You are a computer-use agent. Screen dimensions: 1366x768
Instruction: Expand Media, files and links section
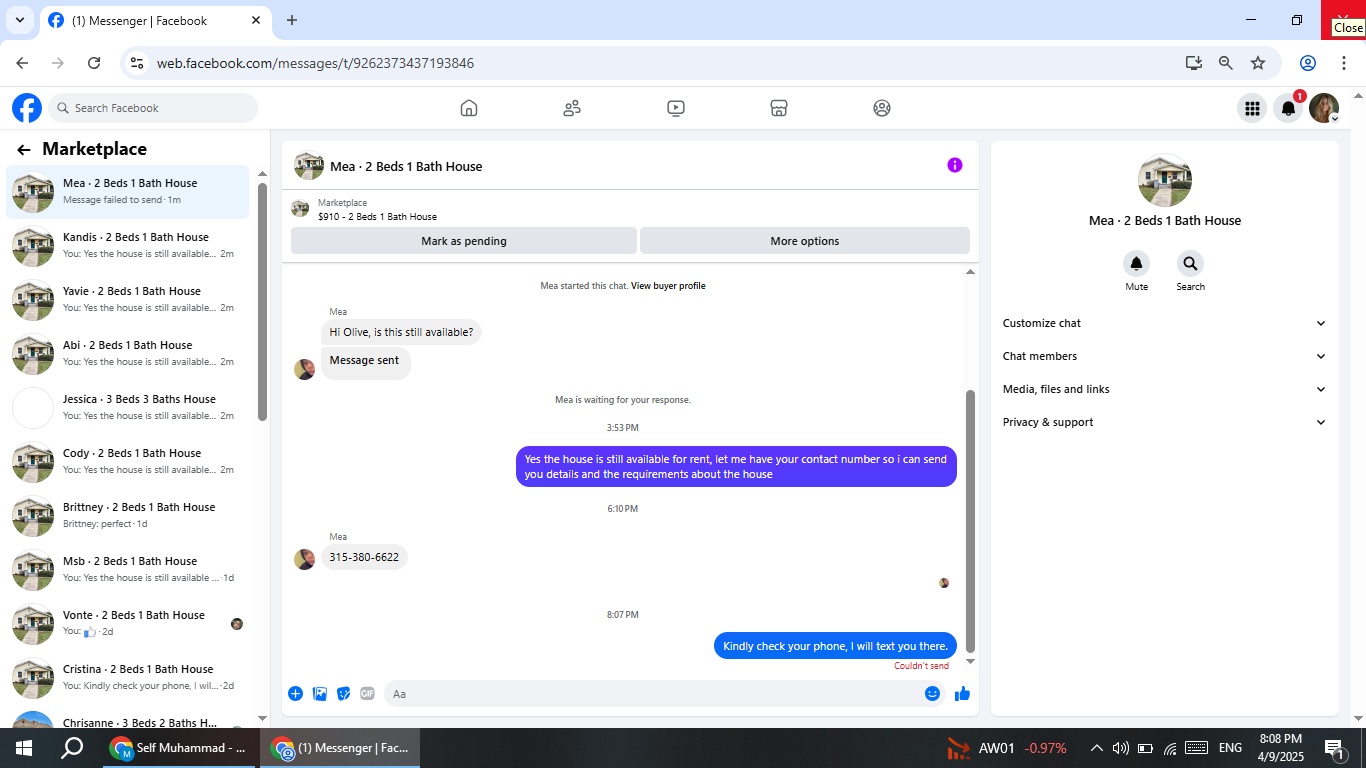pos(1165,389)
